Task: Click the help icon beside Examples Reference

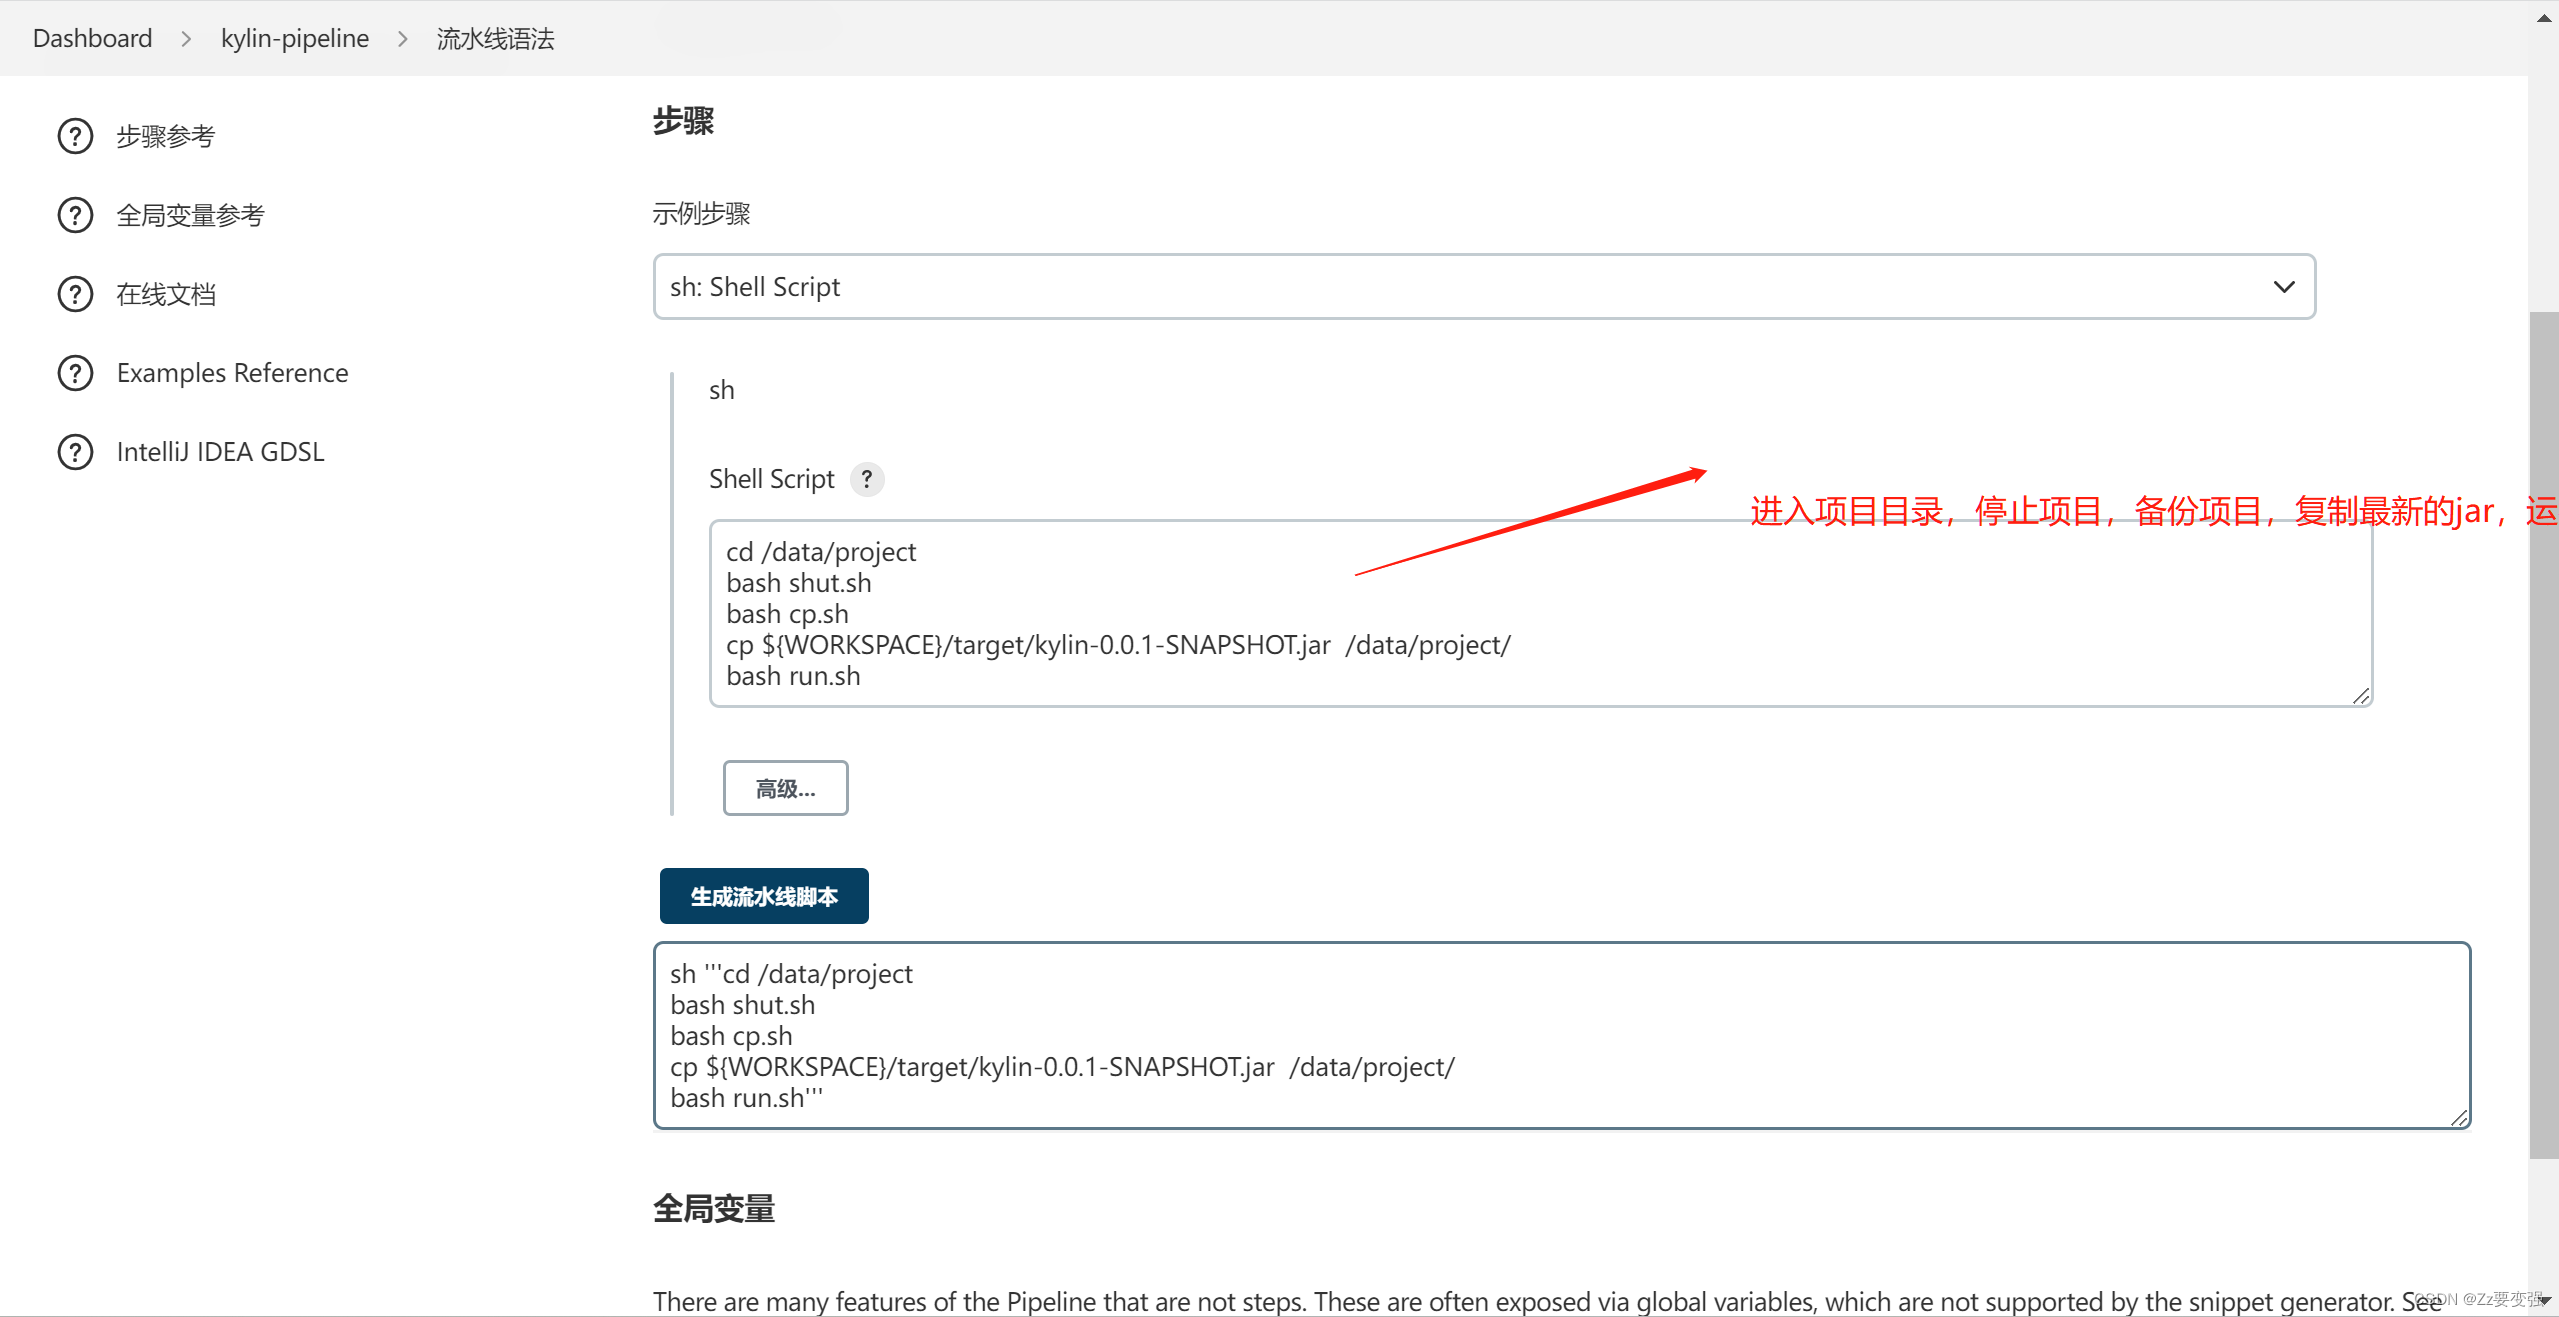Action: point(74,372)
